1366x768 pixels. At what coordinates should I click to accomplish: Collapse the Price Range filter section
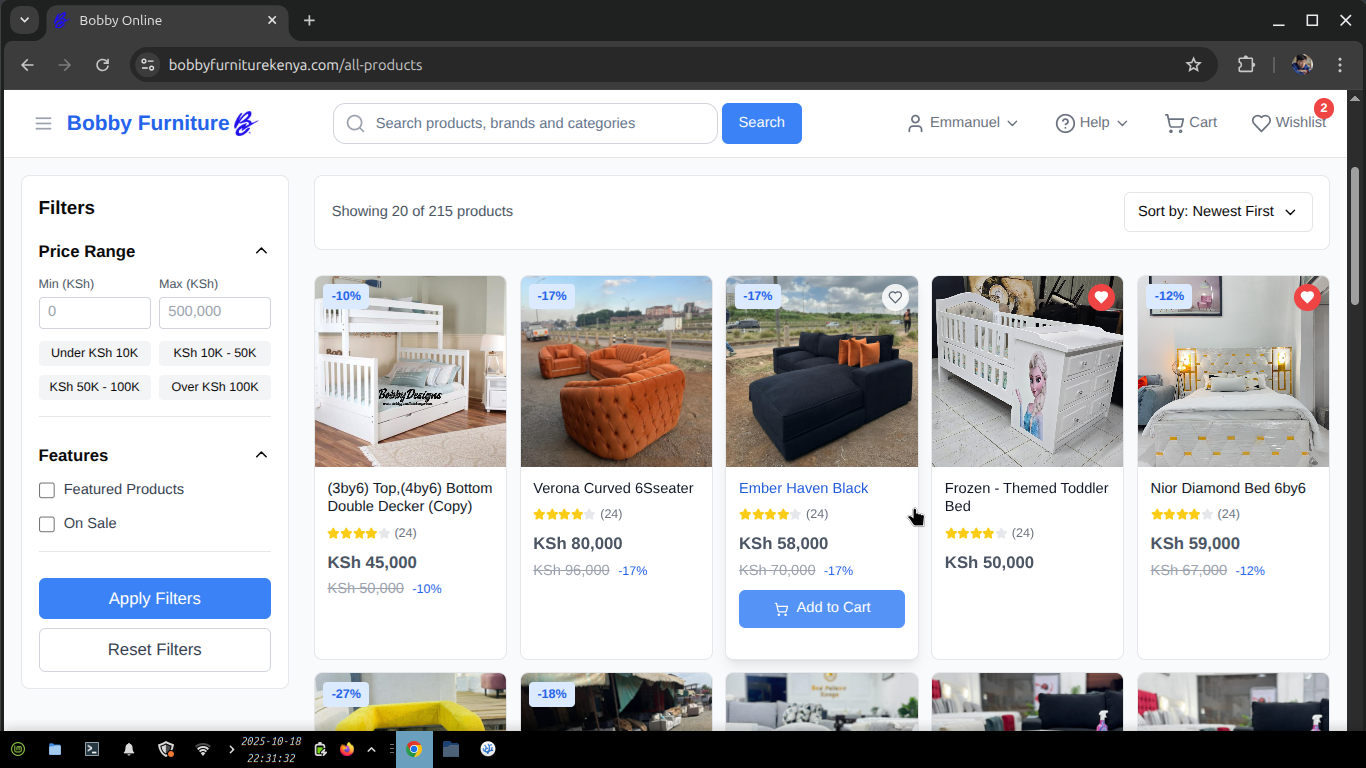point(261,251)
